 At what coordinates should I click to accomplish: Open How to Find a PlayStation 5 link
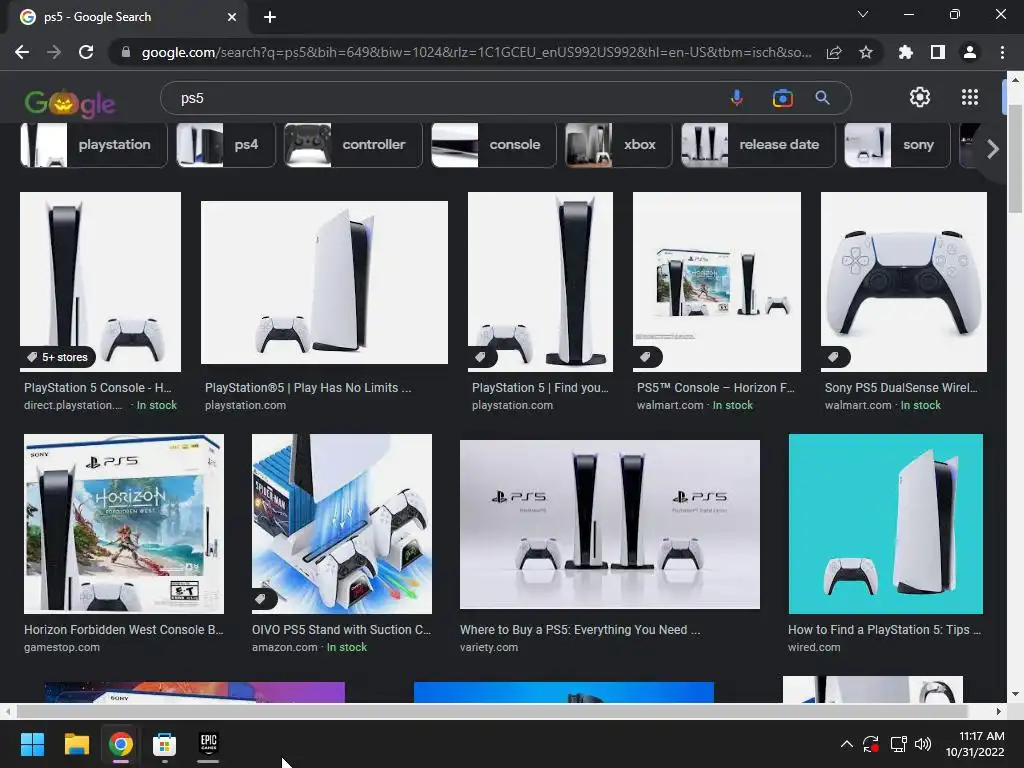[884, 630]
